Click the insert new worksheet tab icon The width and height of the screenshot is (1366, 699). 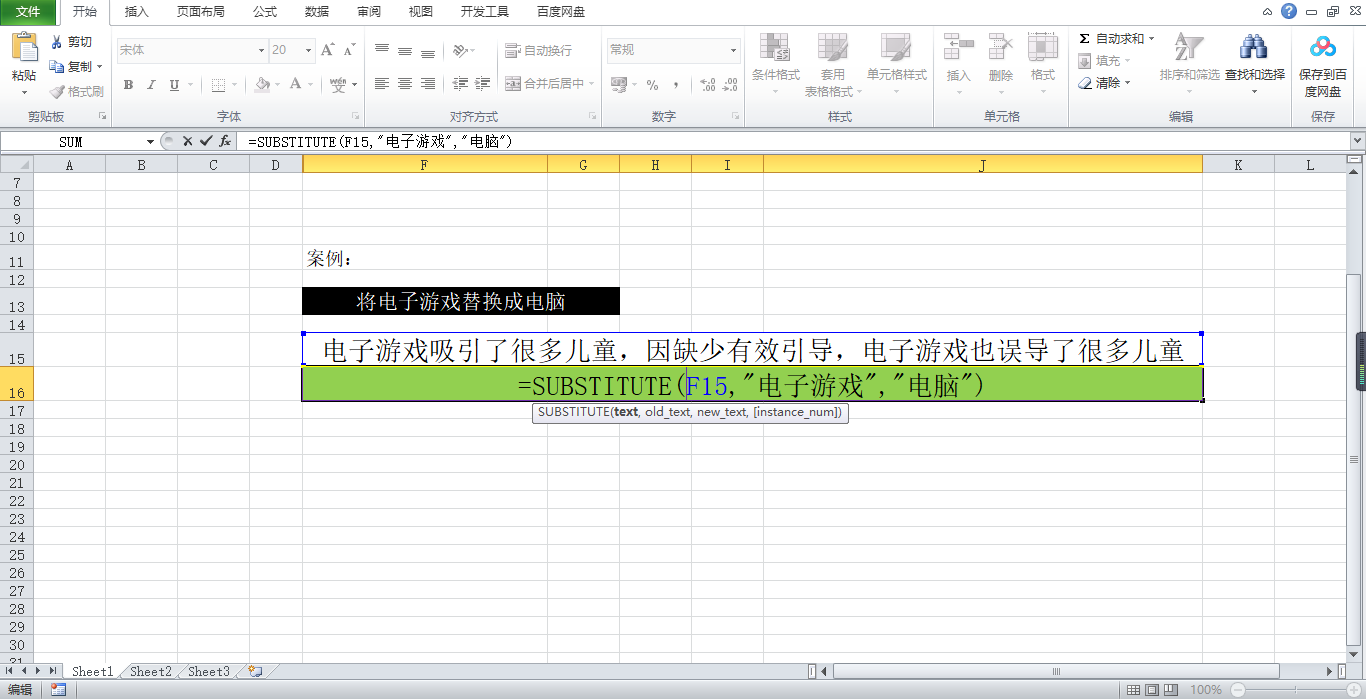pos(255,672)
